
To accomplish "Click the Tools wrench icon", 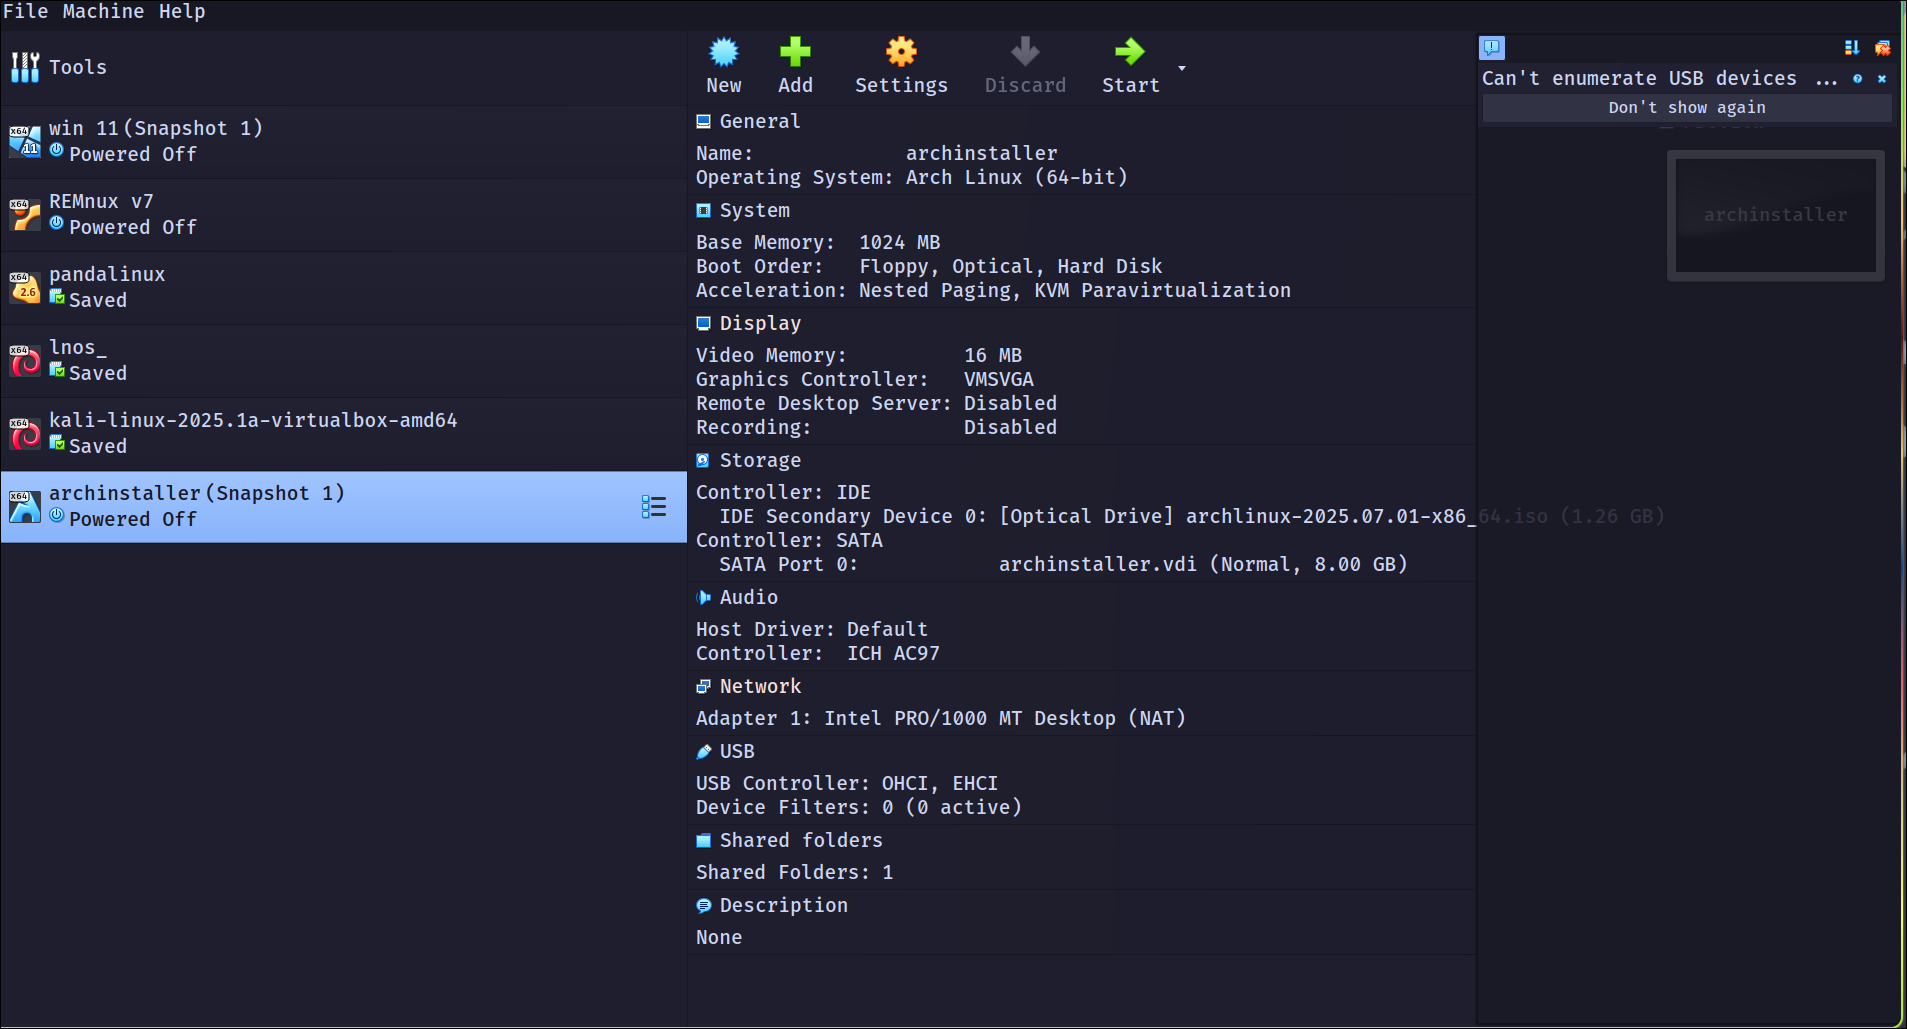I will coord(25,67).
